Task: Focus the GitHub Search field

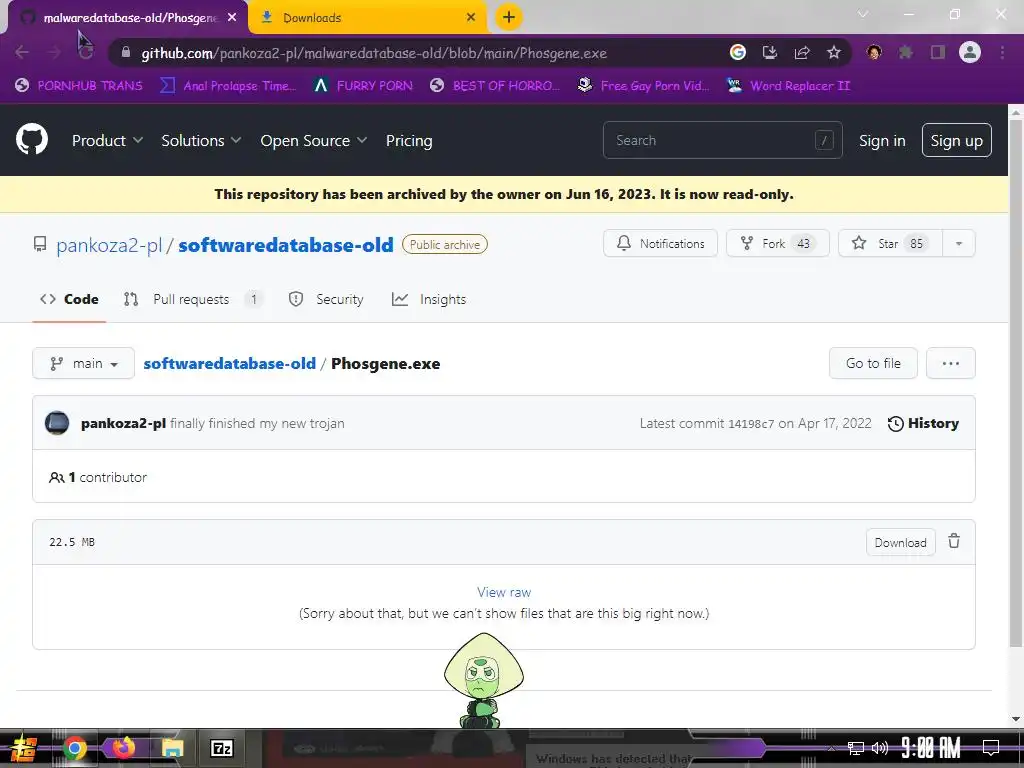Action: [x=722, y=140]
